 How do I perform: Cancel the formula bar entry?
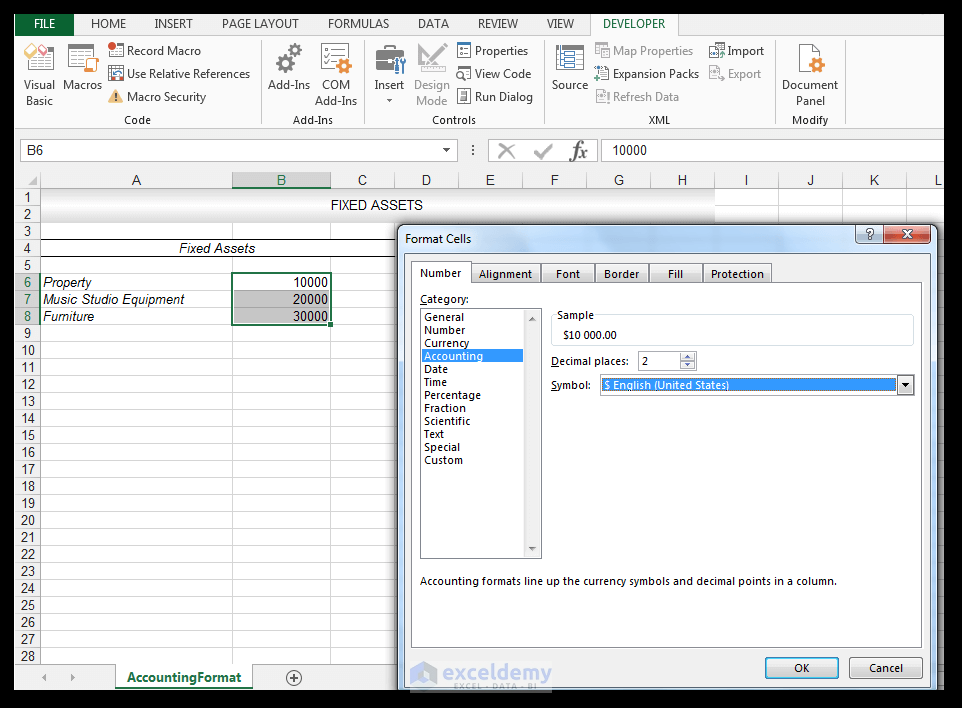[x=506, y=150]
